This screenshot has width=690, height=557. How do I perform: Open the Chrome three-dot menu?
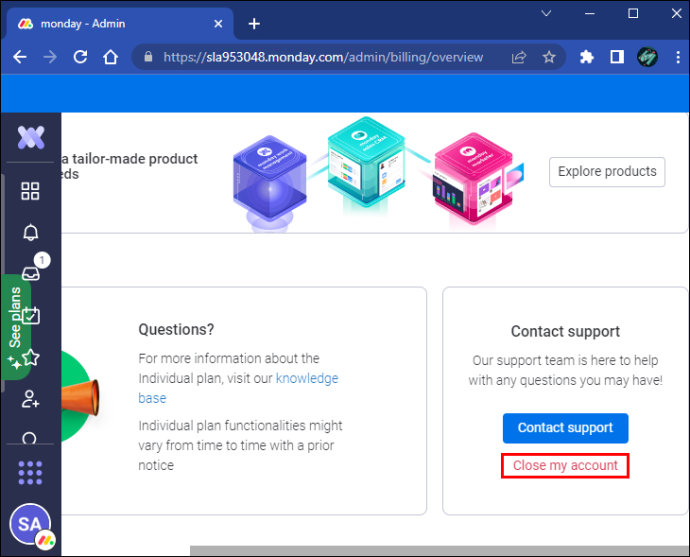(678, 57)
